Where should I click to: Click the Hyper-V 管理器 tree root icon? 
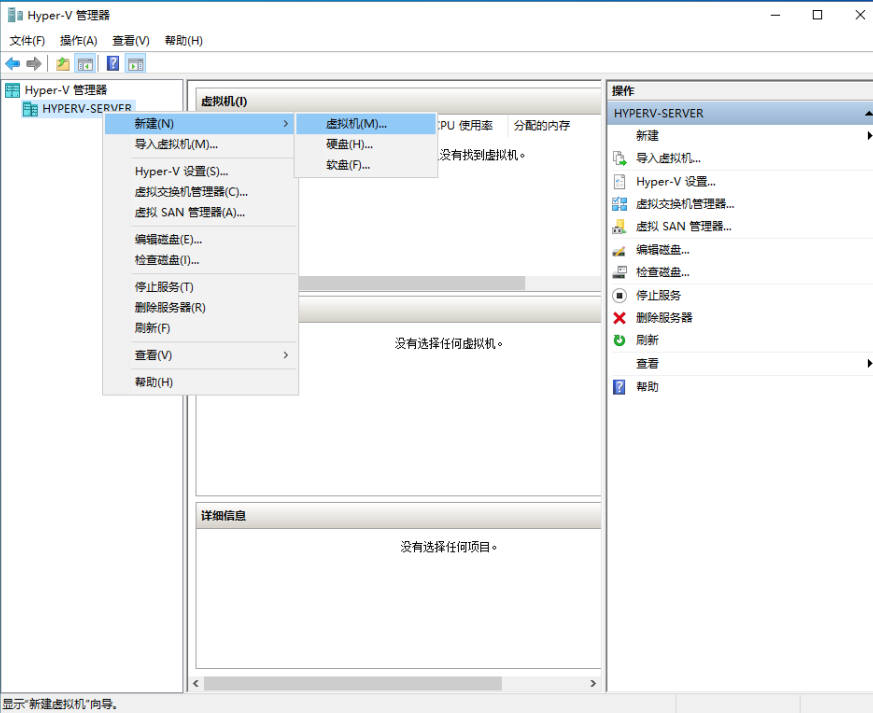(x=12, y=90)
